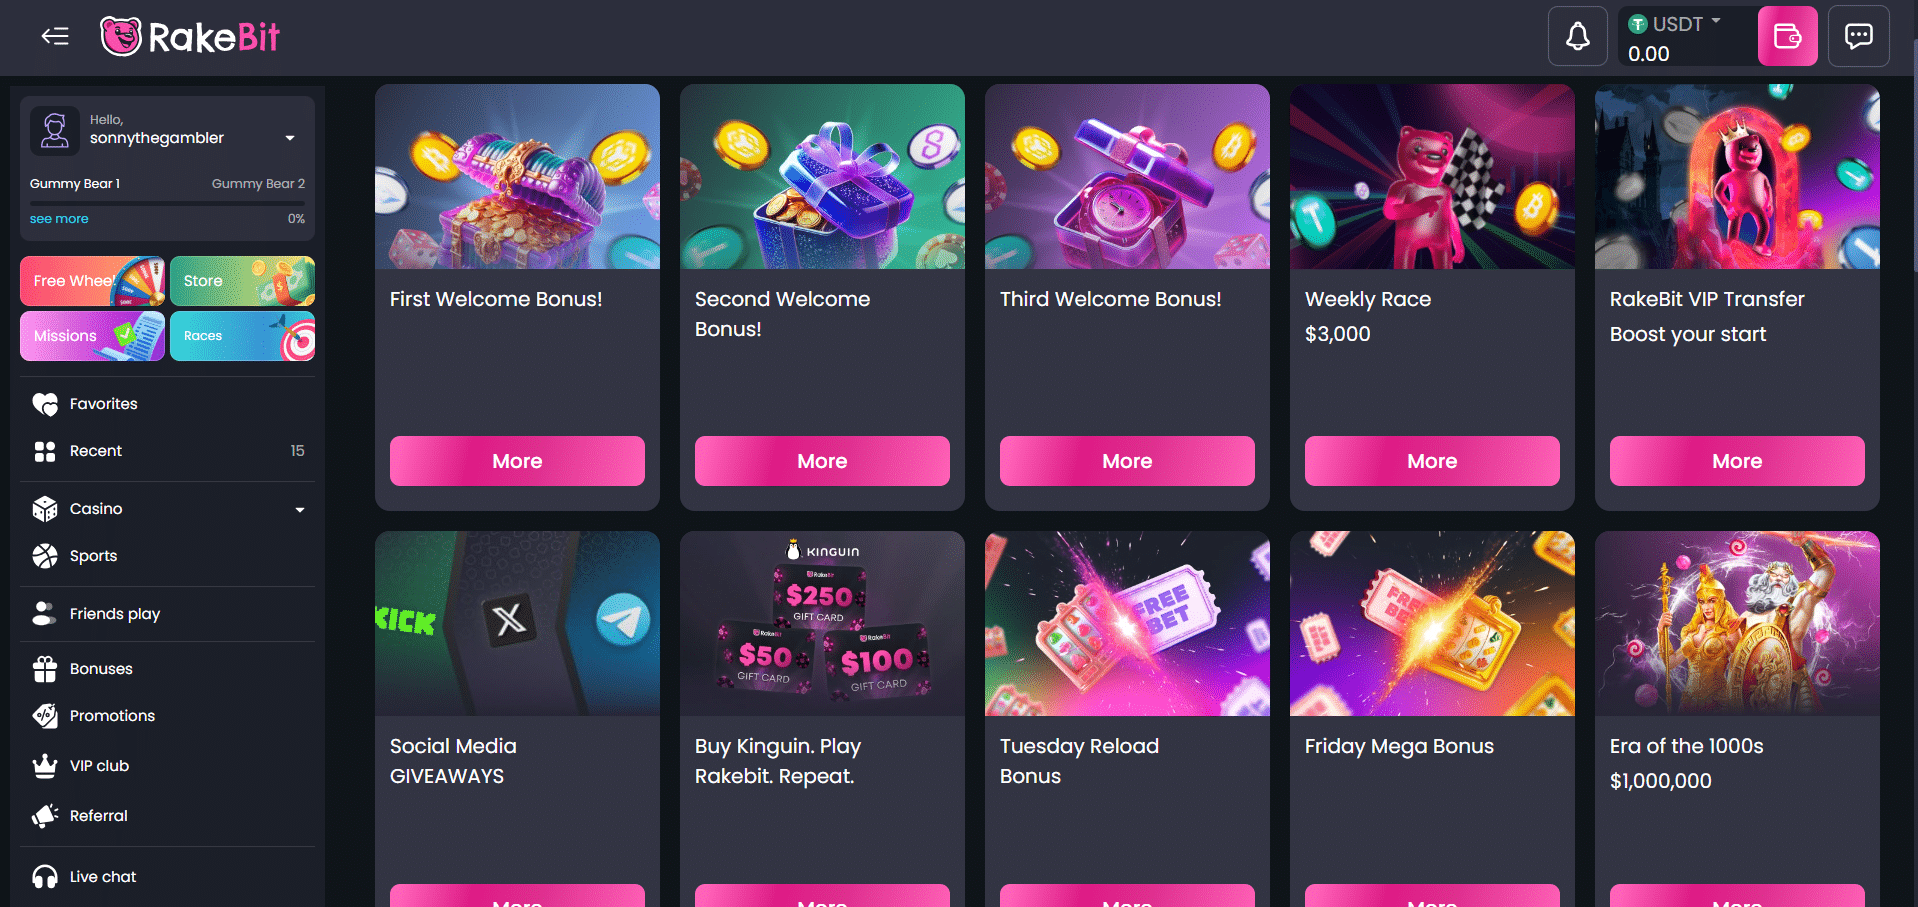This screenshot has height=907, width=1918.
Task: Click More under First Welcome Bonus
Action: 517,461
